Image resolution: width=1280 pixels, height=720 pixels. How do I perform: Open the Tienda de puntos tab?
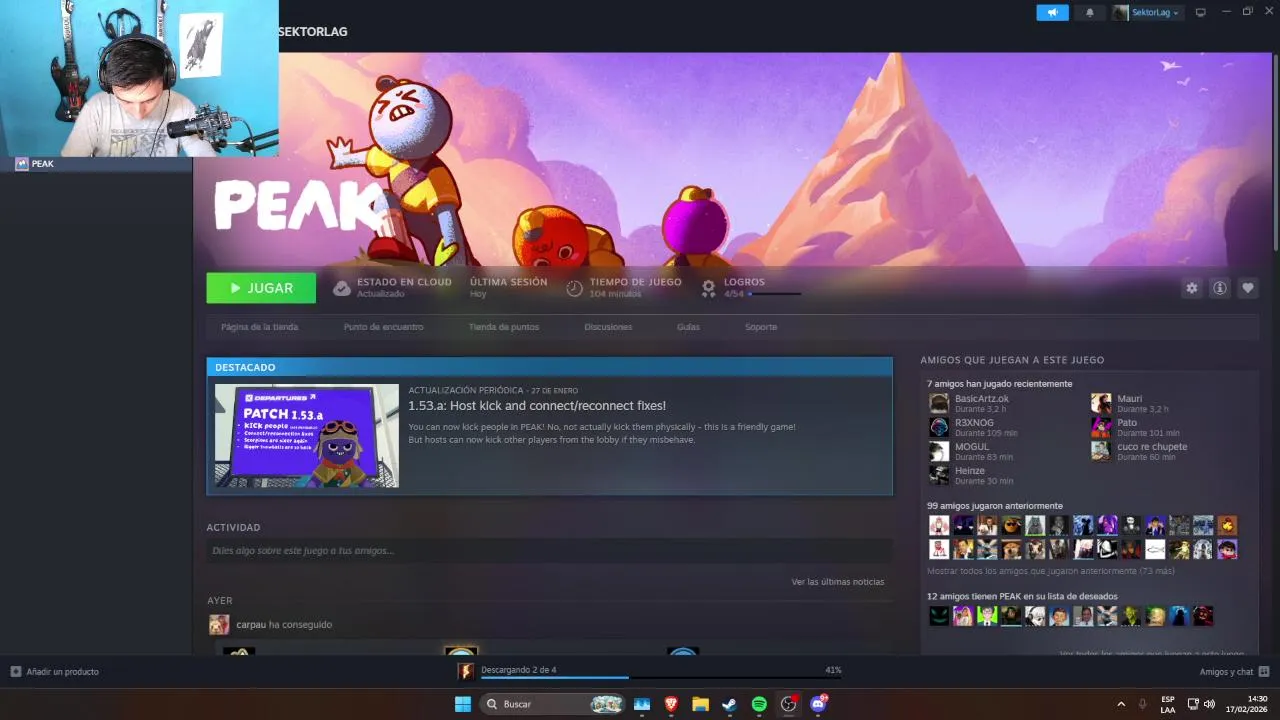tap(503, 327)
